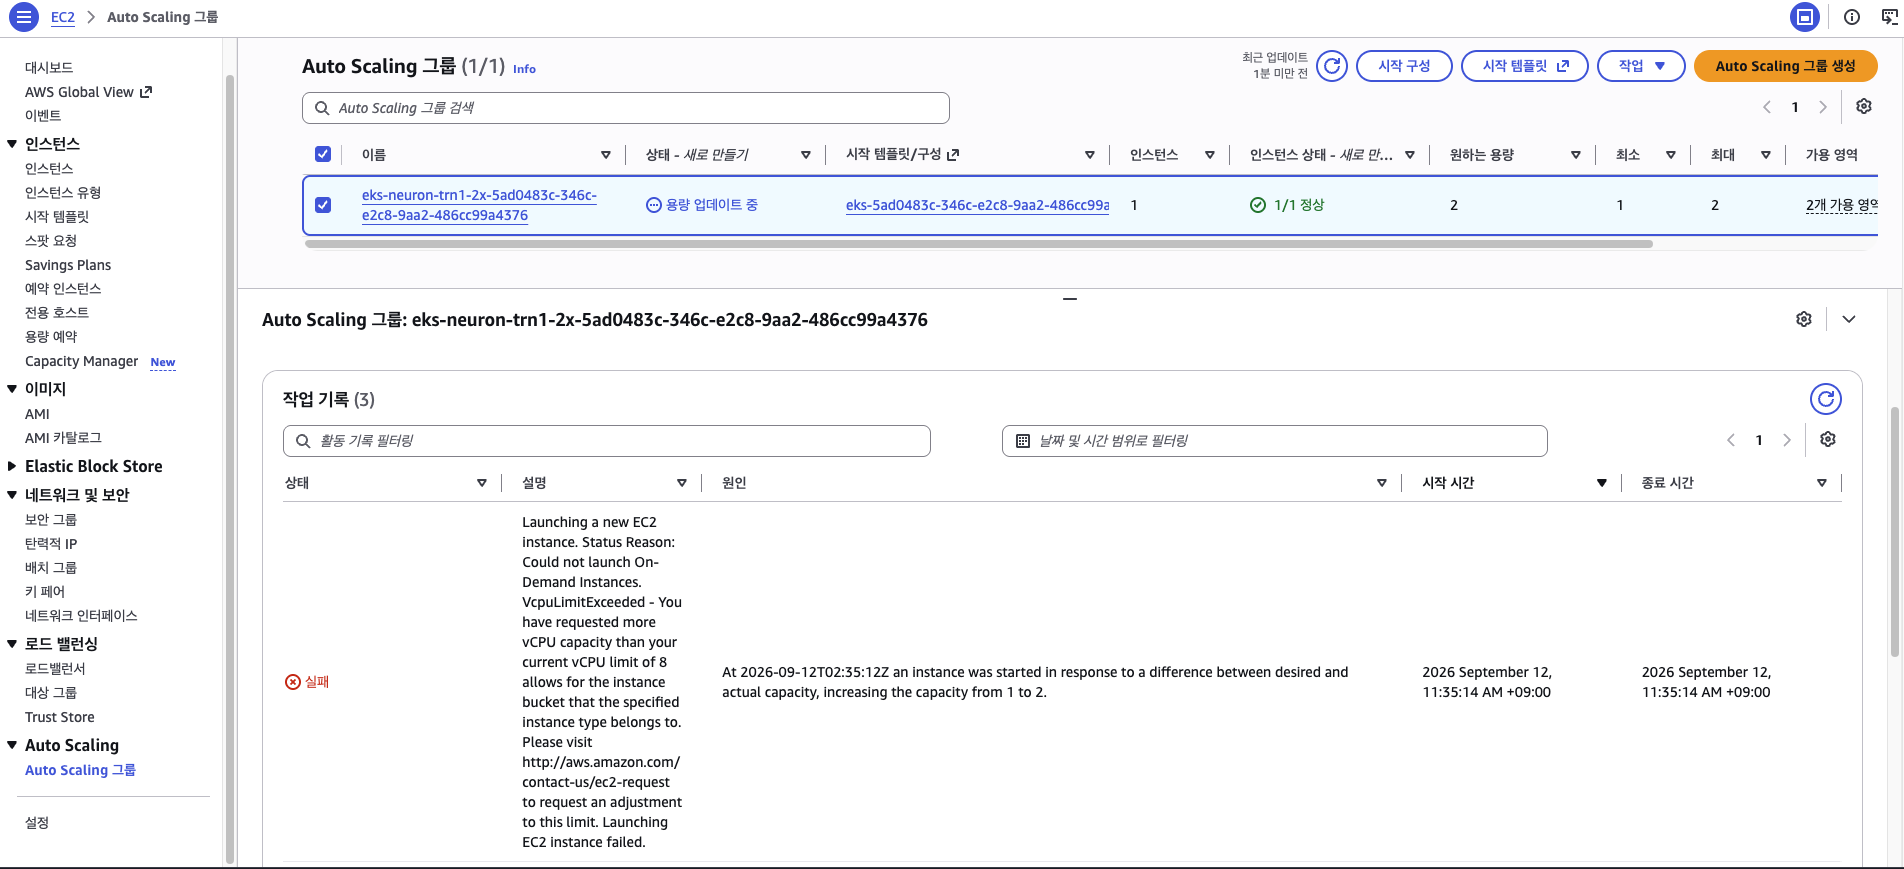Viewport: 1904px width, 869px height.
Task: Click the 시작 템플릿 button
Action: 1524,66
